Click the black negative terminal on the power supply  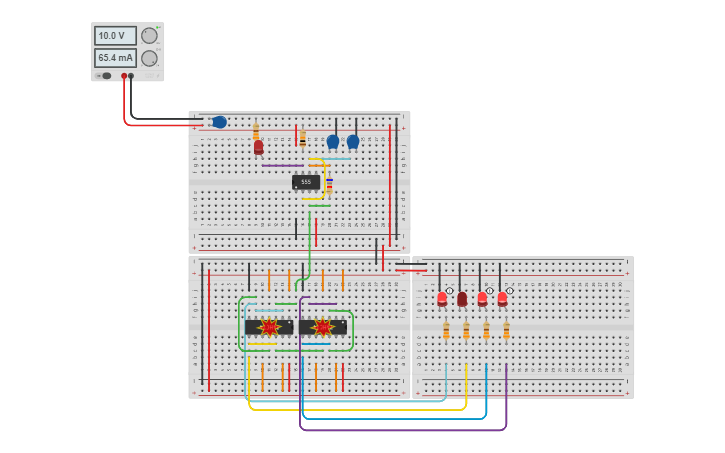[x=131, y=76]
